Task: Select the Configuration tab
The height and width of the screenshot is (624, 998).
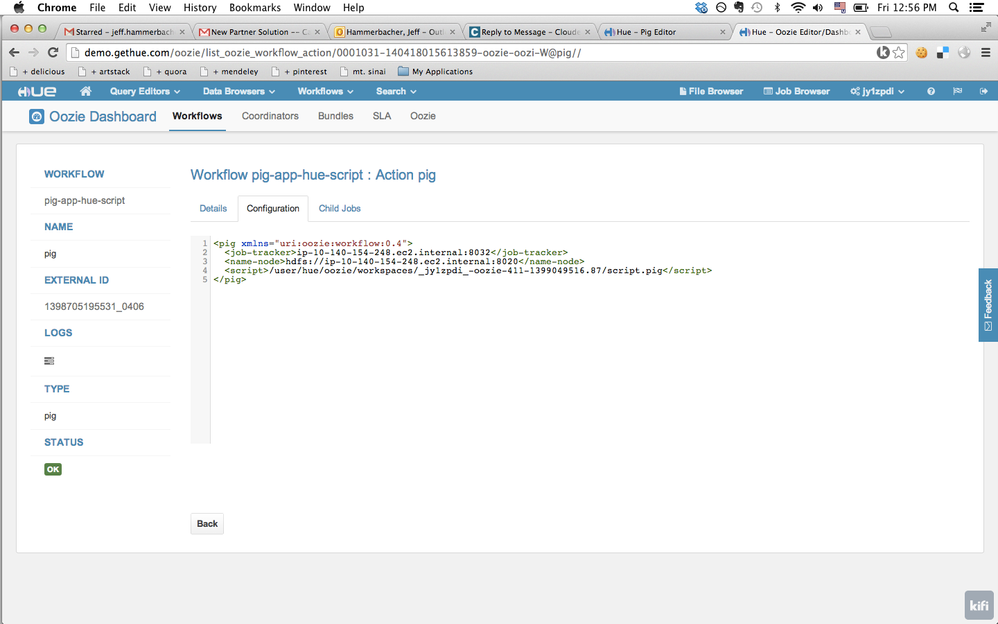Action: point(273,208)
